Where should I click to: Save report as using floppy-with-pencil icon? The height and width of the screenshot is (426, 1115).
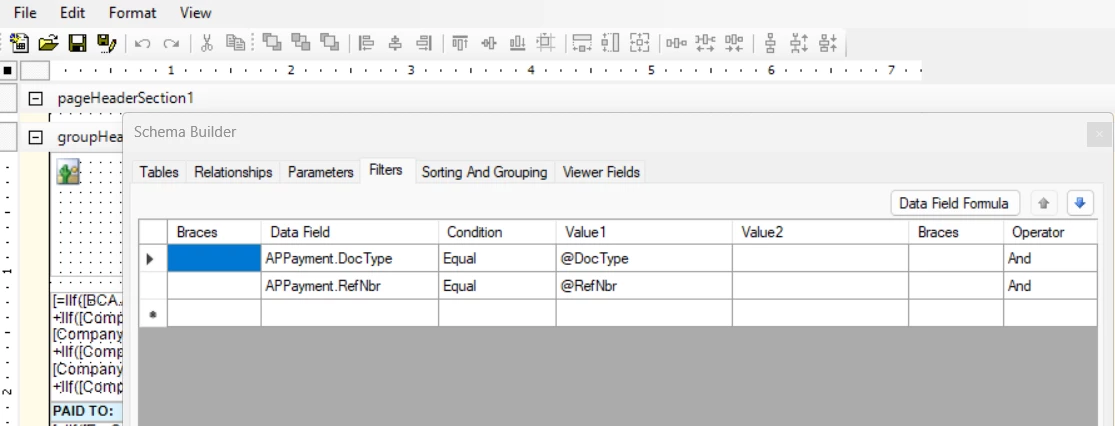click(106, 43)
